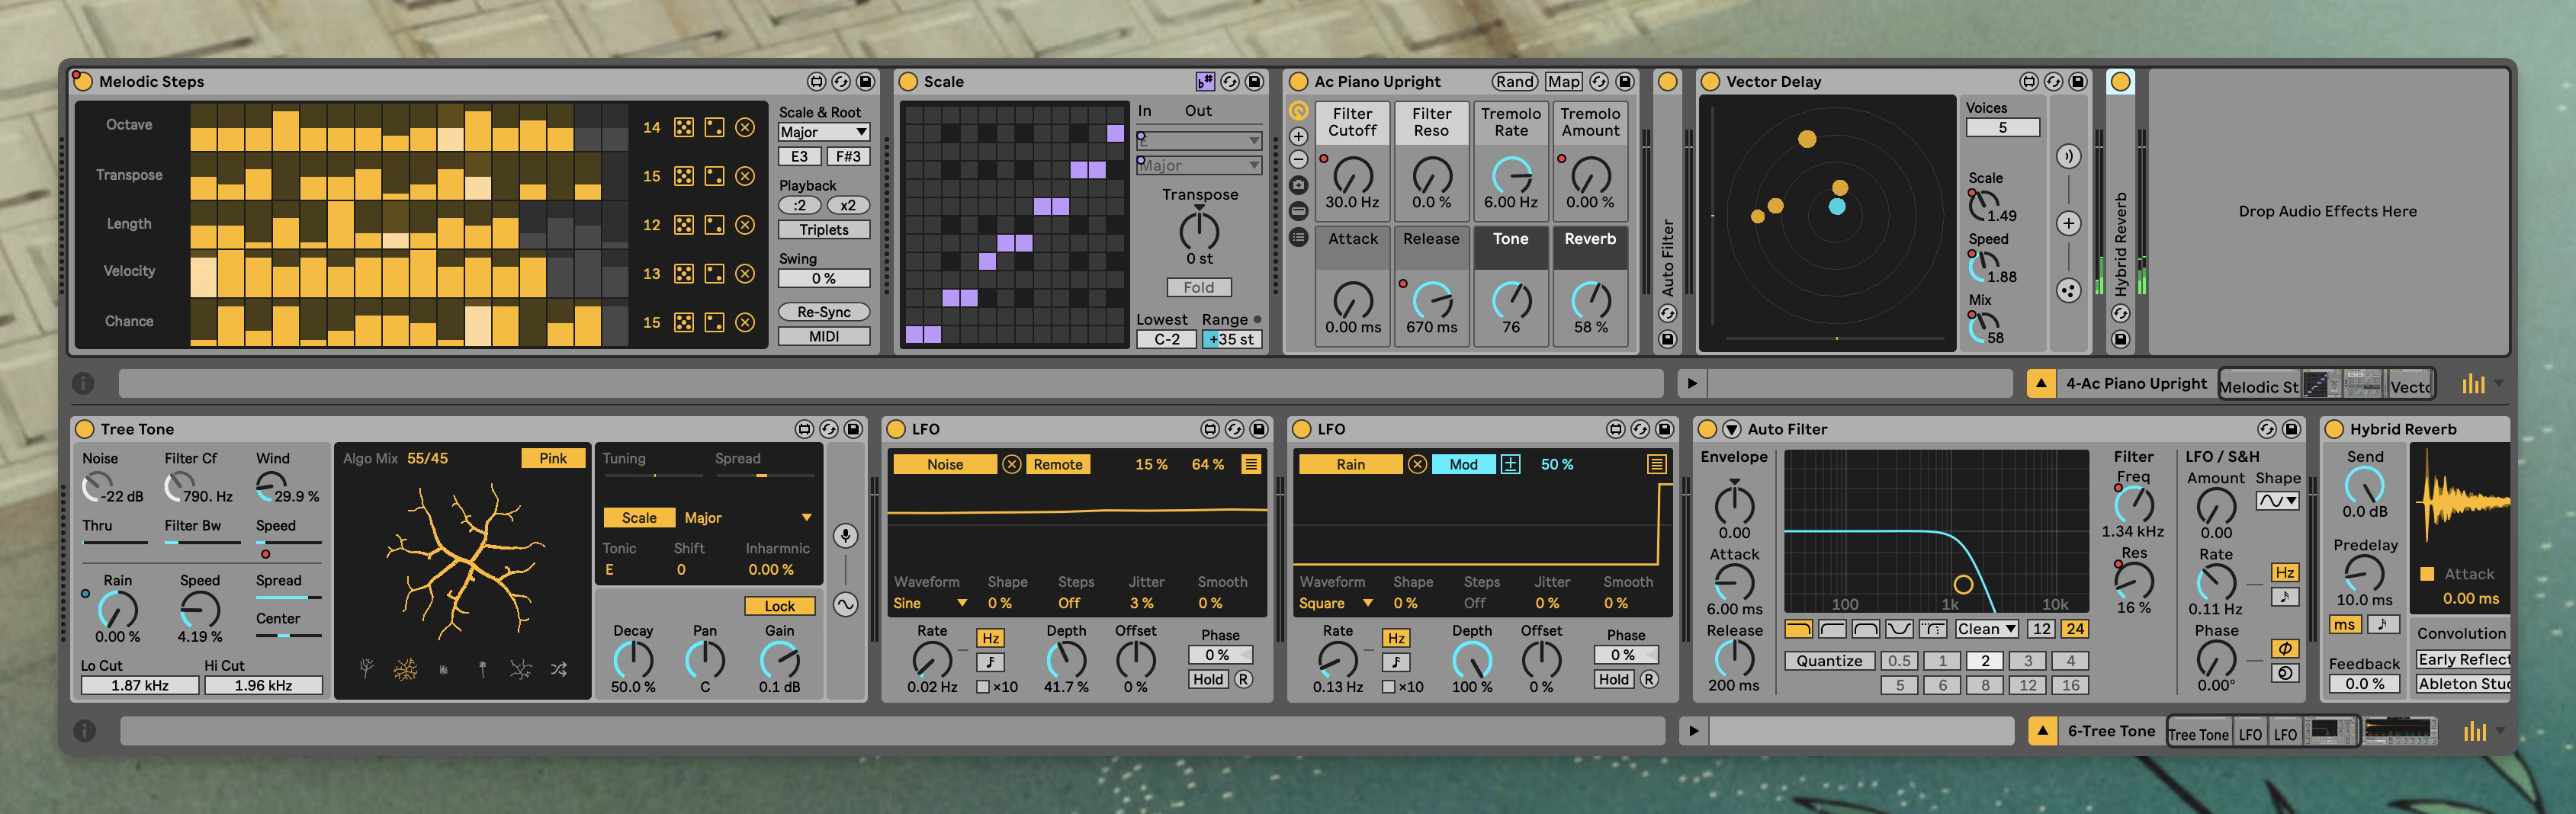Unmap the Noise target with the X icon

1012,464
